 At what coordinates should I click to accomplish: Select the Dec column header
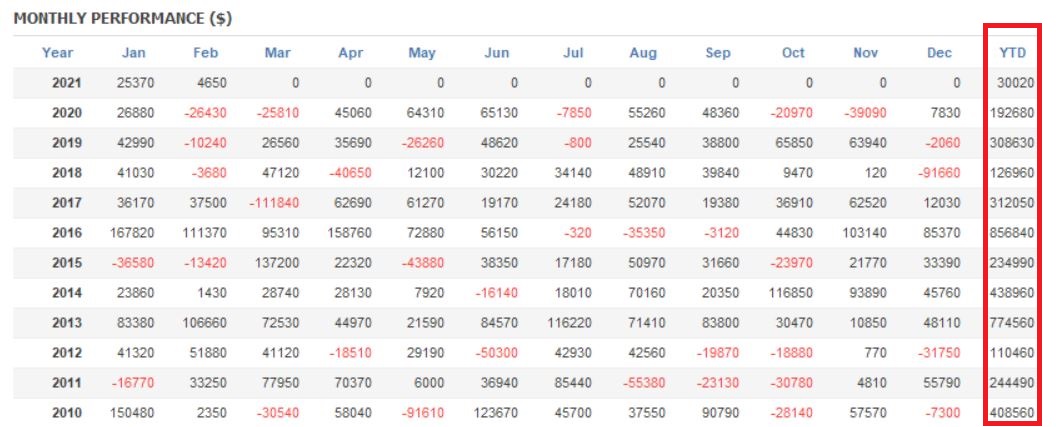tap(939, 53)
